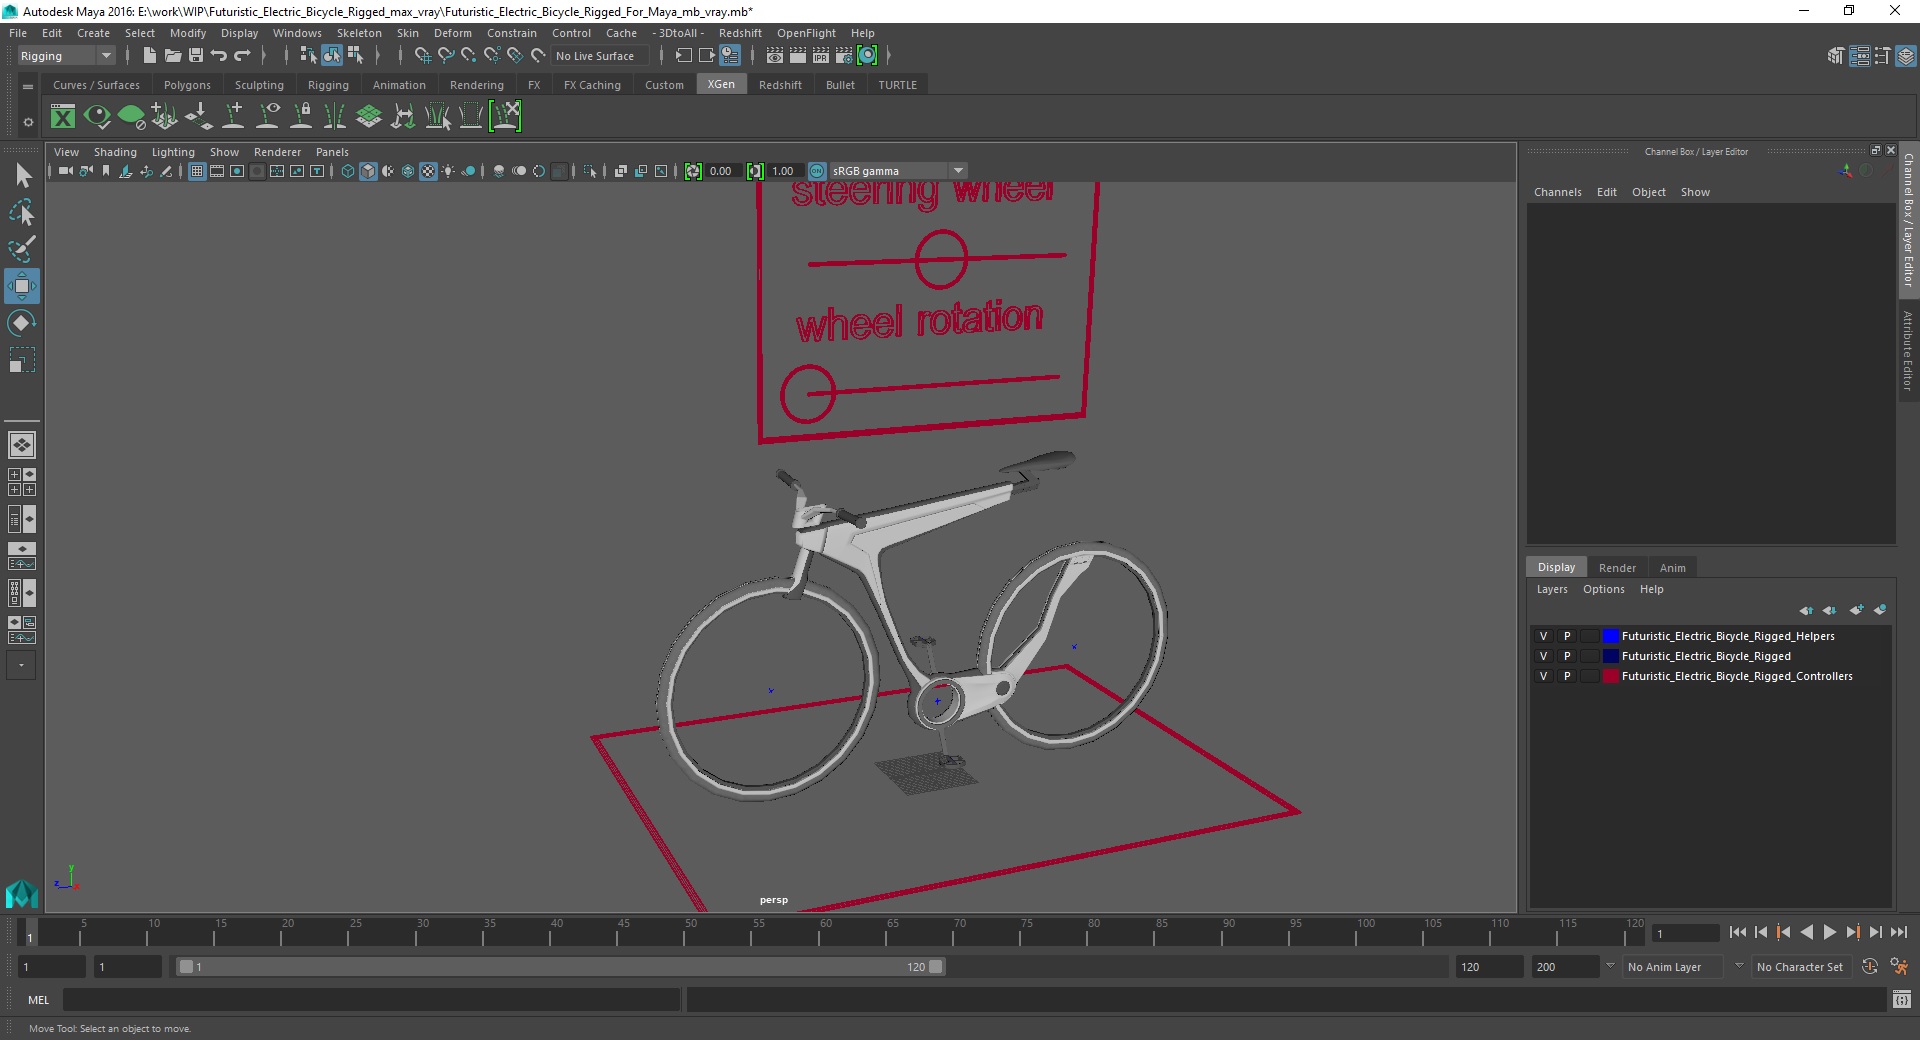1920x1040 pixels.
Task: Open the Skeleton menu
Action: click(359, 33)
